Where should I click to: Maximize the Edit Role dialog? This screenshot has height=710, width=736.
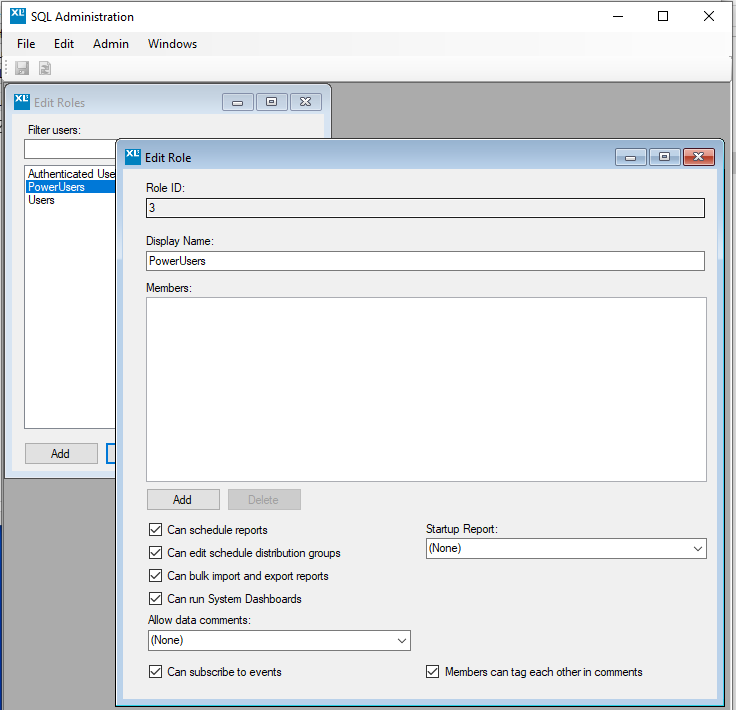(x=664, y=157)
